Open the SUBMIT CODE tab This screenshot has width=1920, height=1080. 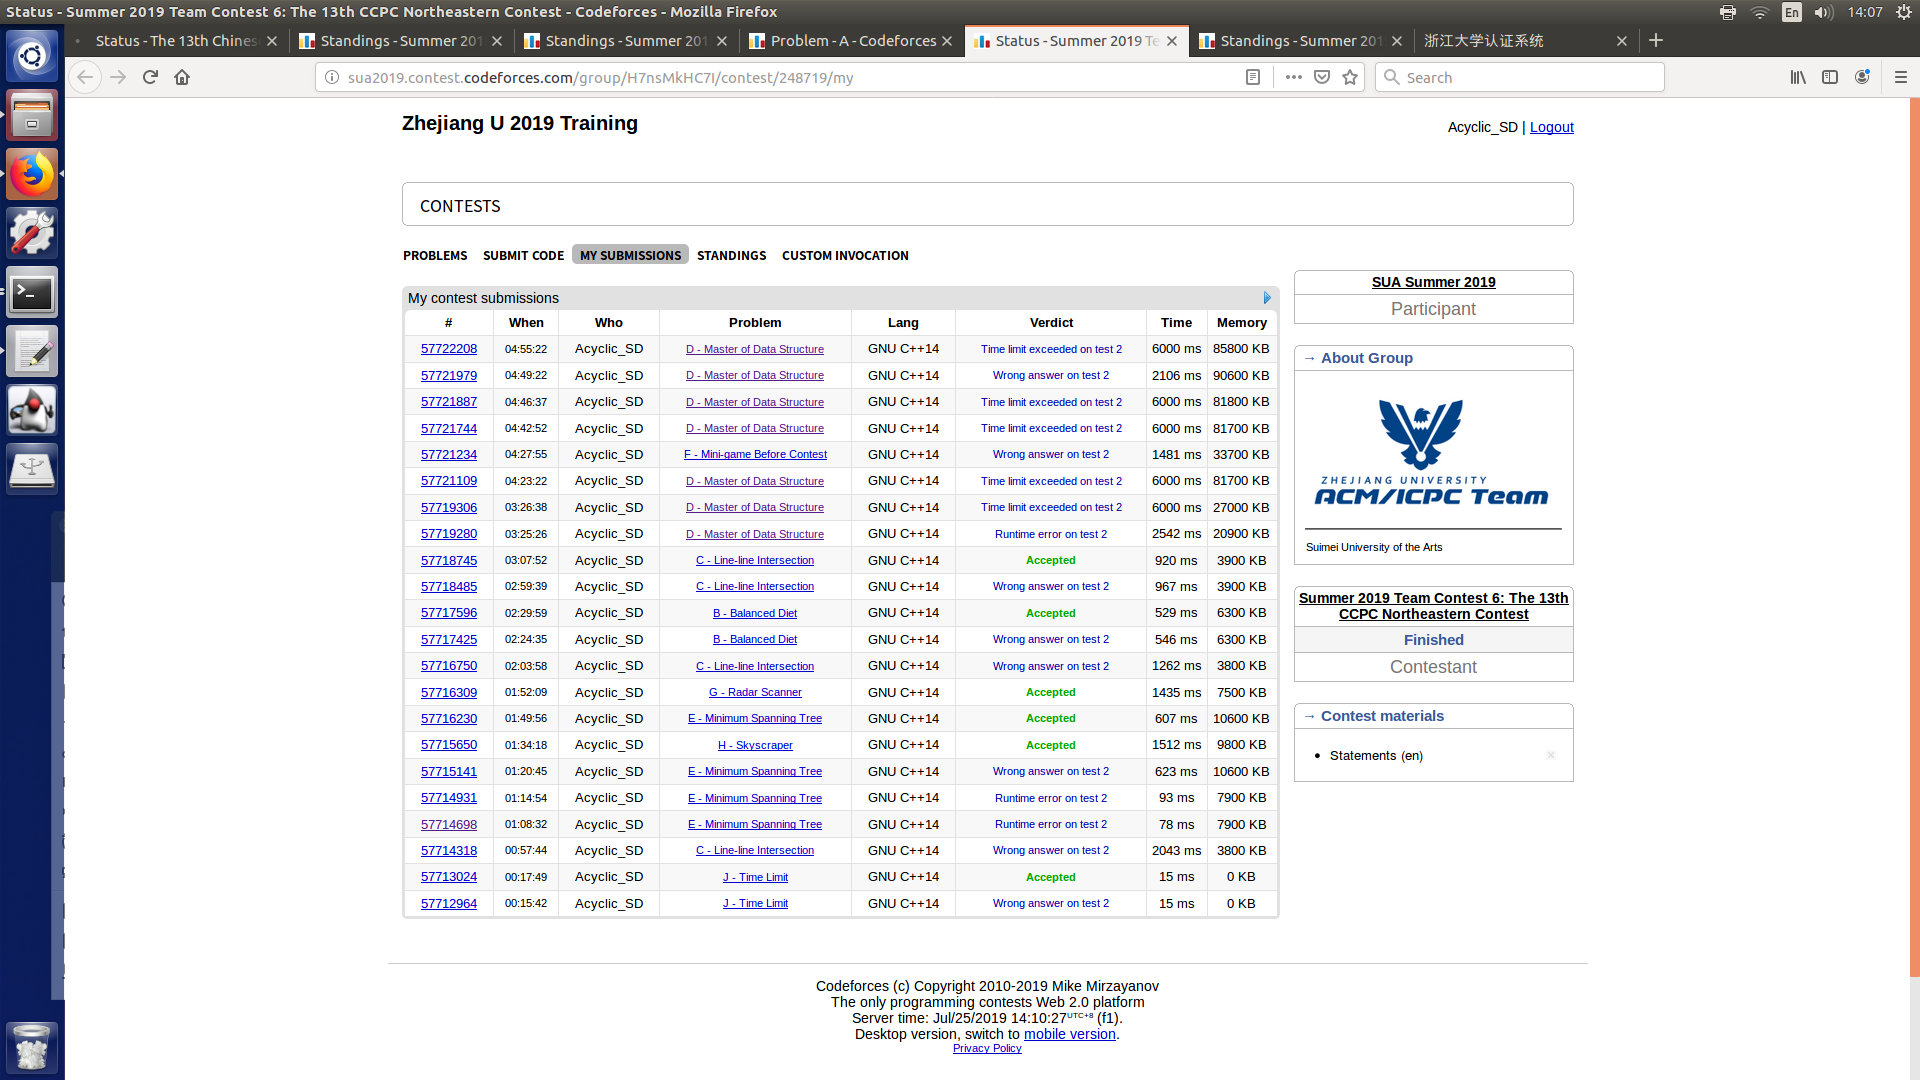tap(523, 256)
